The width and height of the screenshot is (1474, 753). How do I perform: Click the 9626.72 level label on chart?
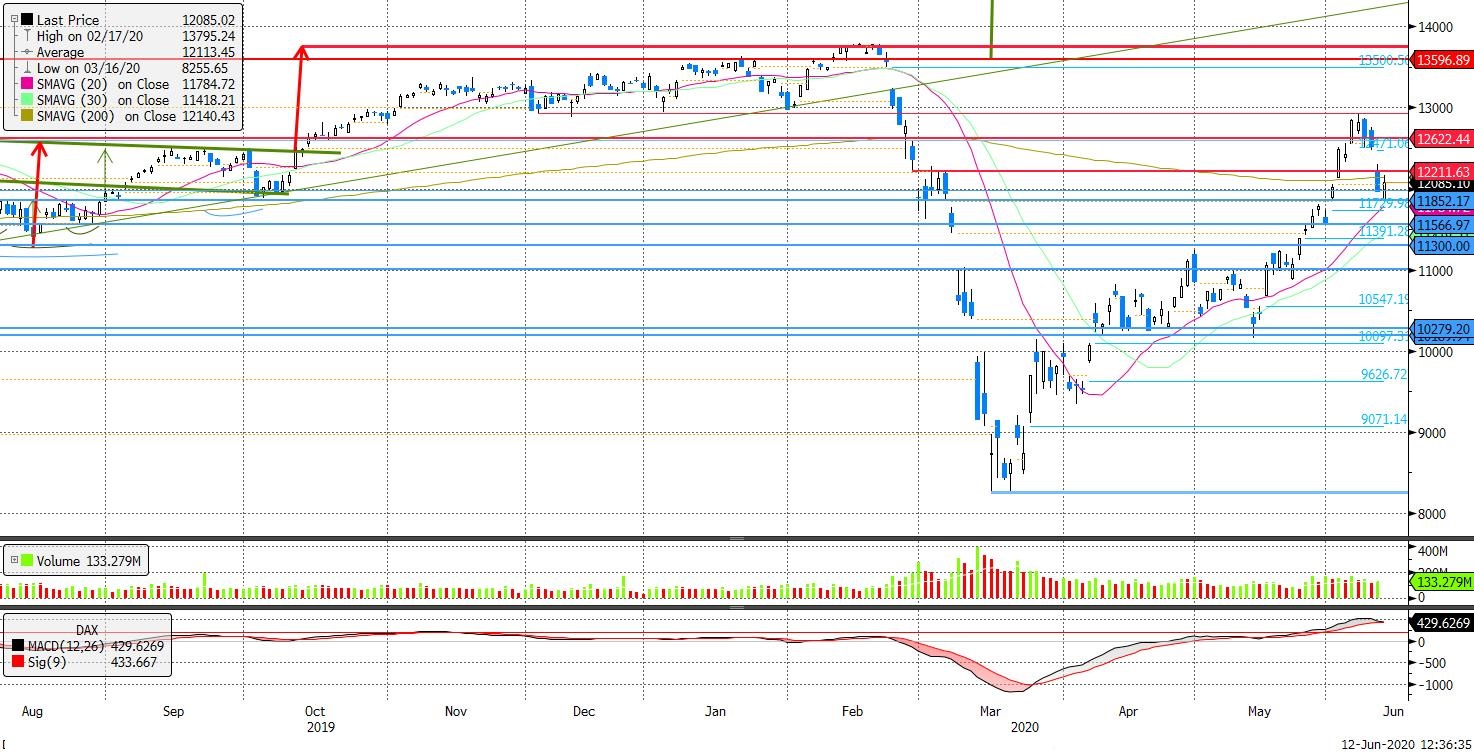[x=1385, y=374]
